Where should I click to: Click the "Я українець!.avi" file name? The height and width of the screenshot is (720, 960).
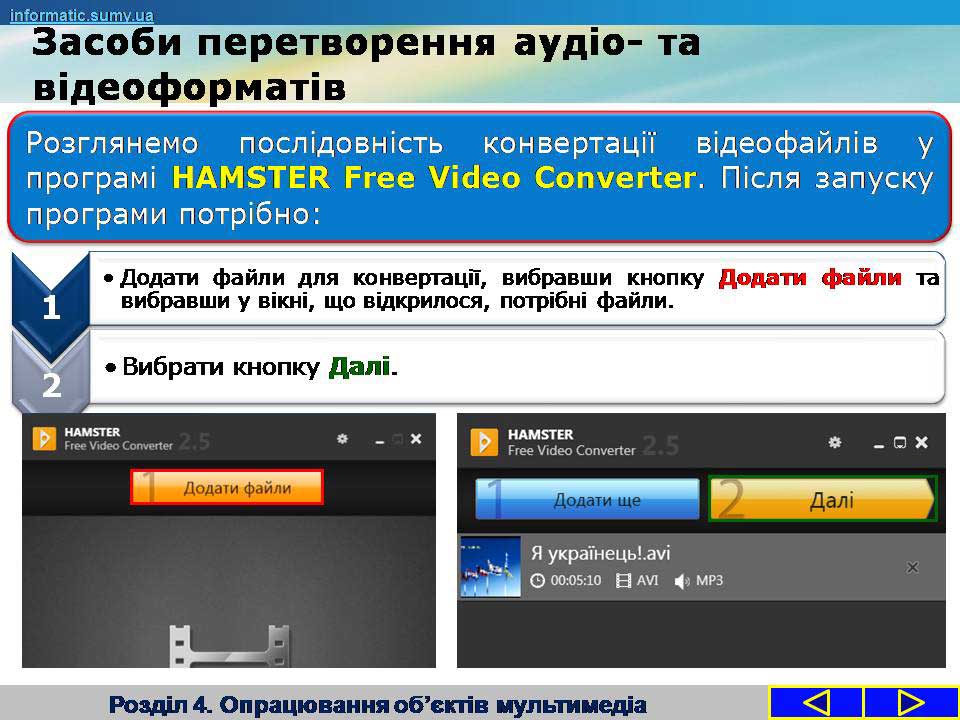point(600,553)
